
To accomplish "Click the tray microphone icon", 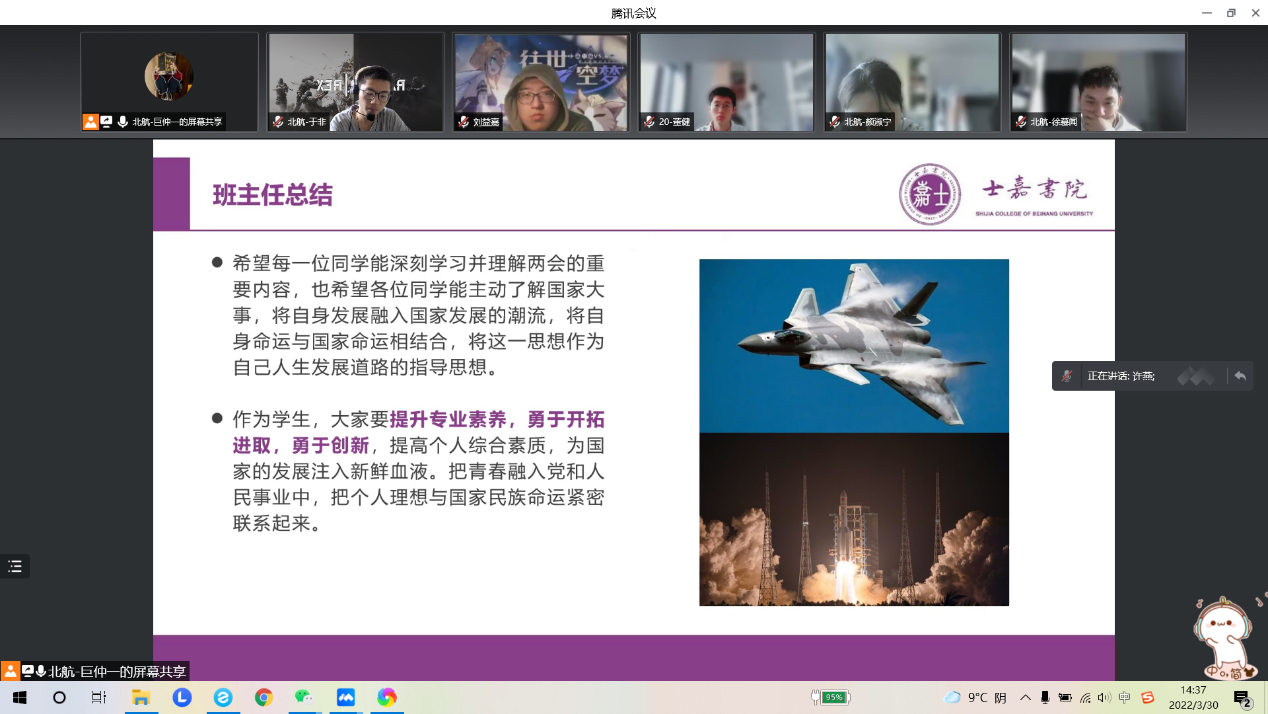I will coord(1045,698).
